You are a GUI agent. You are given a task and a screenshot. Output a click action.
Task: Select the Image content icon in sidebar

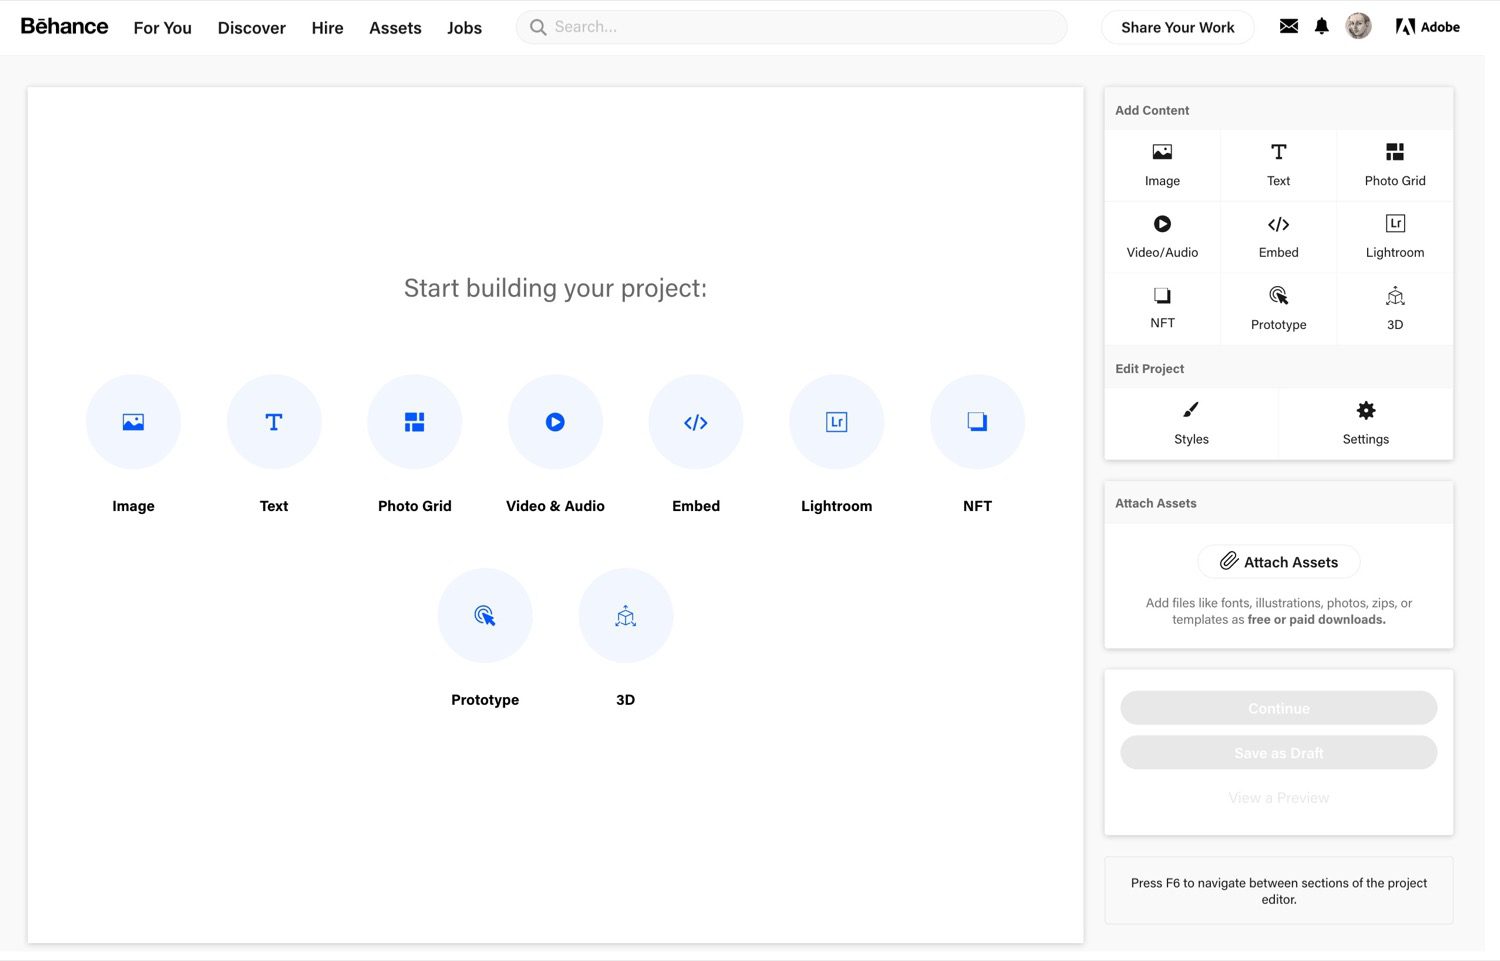(x=1162, y=152)
